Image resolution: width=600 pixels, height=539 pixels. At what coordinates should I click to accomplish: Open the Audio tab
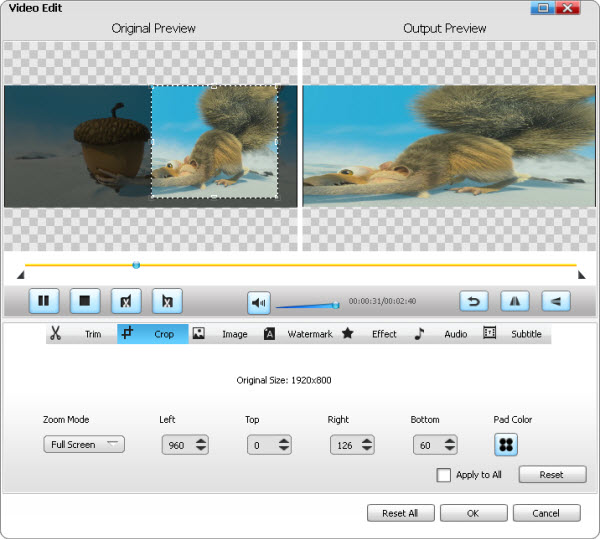(441, 334)
